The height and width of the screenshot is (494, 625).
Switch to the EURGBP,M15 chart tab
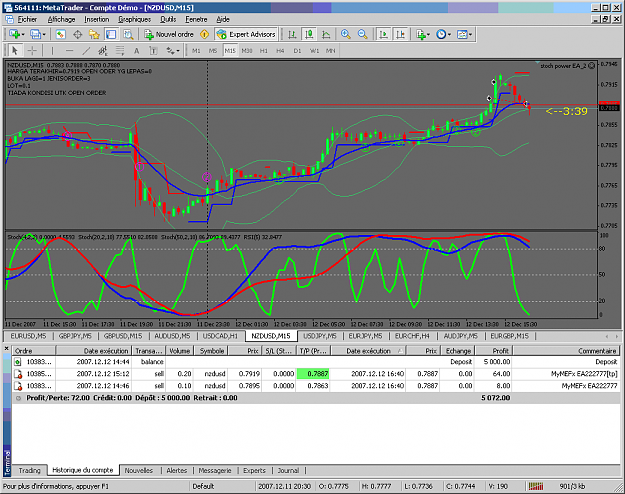(509, 336)
